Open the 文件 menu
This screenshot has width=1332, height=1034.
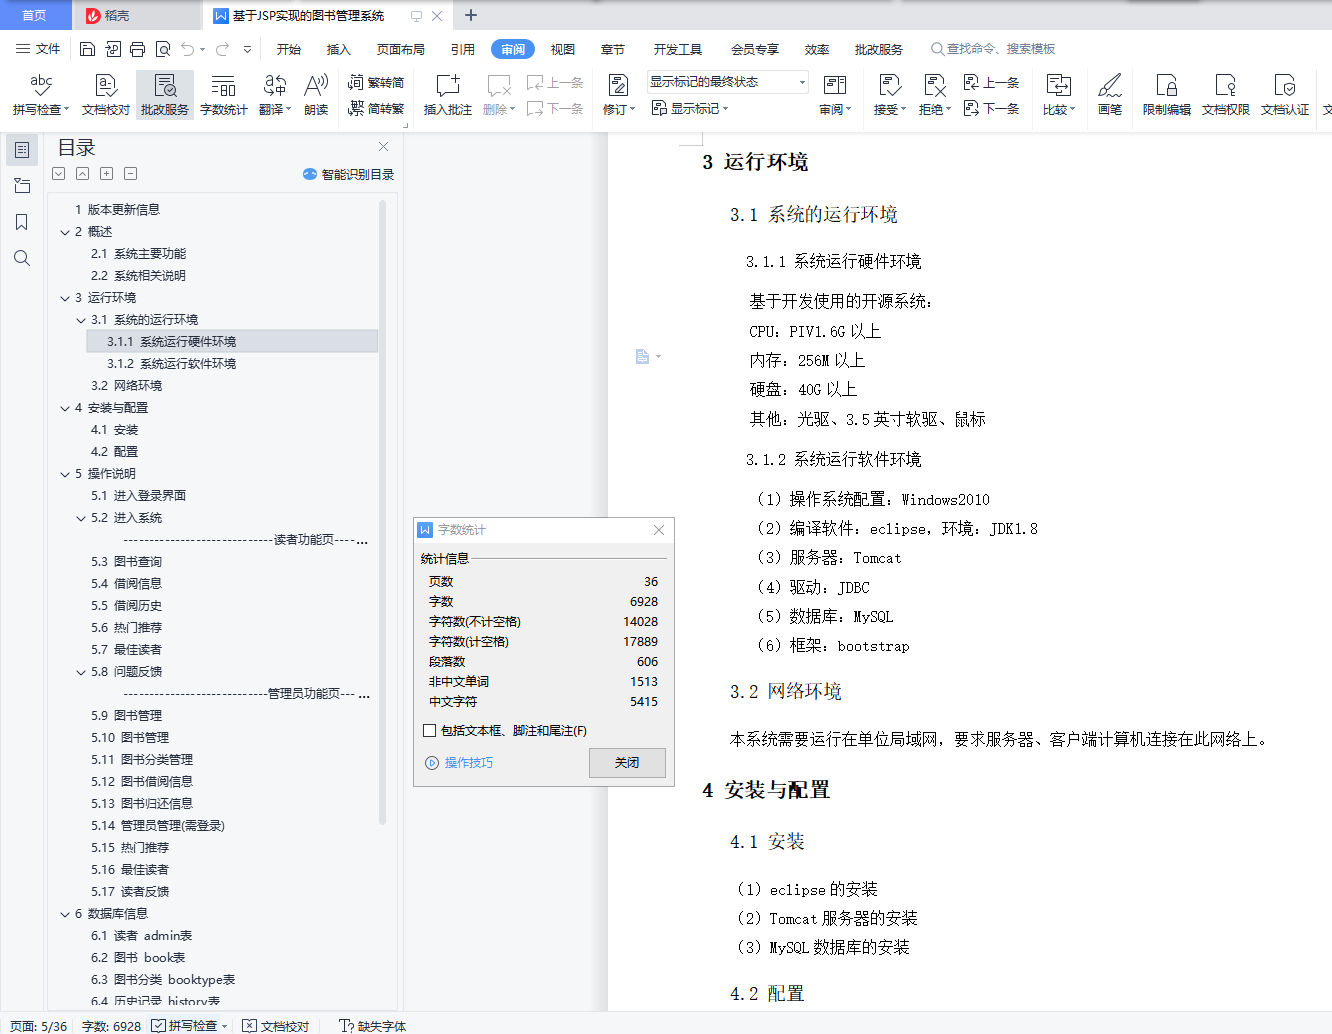(38, 49)
